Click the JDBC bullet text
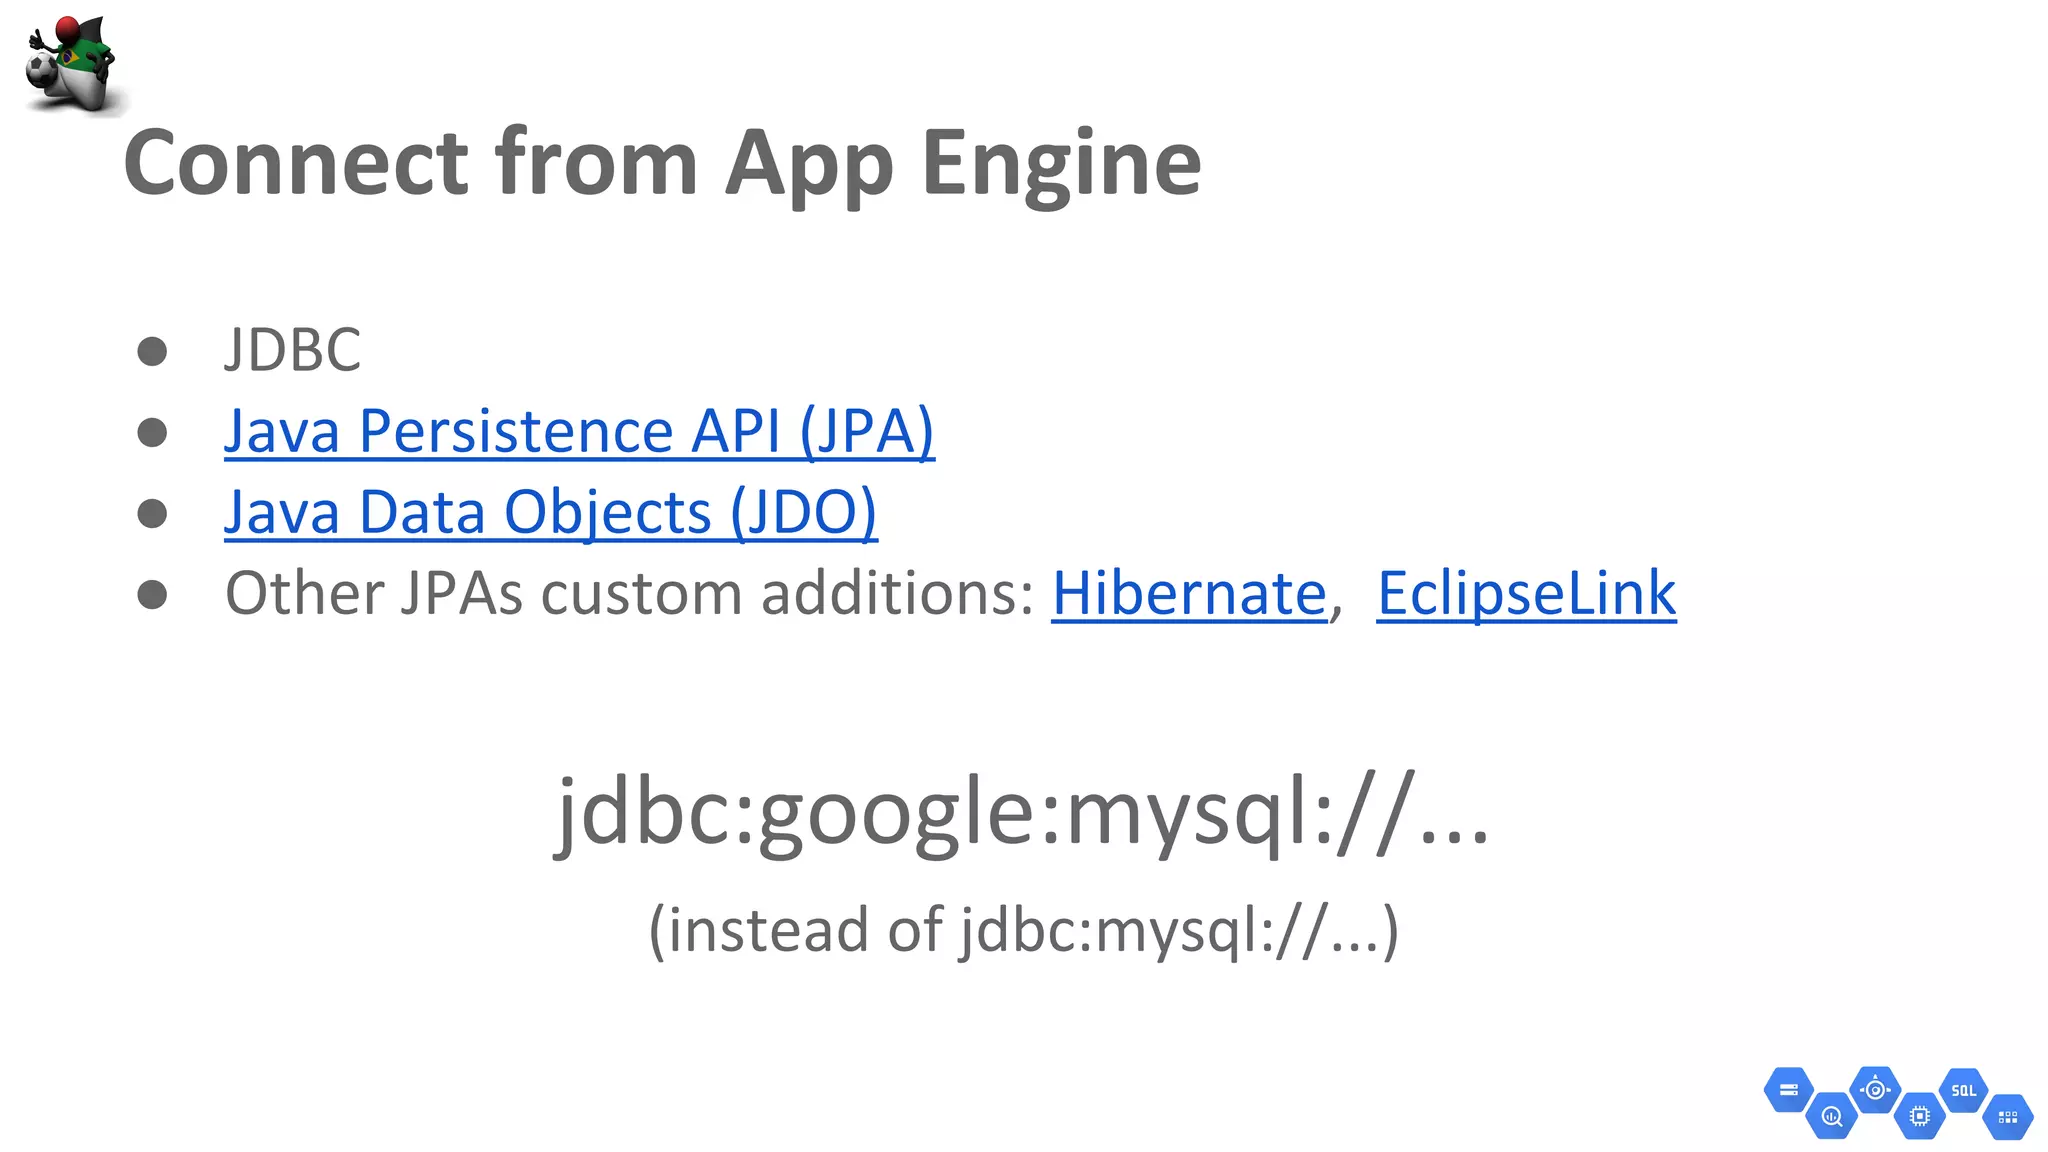 click(293, 350)
